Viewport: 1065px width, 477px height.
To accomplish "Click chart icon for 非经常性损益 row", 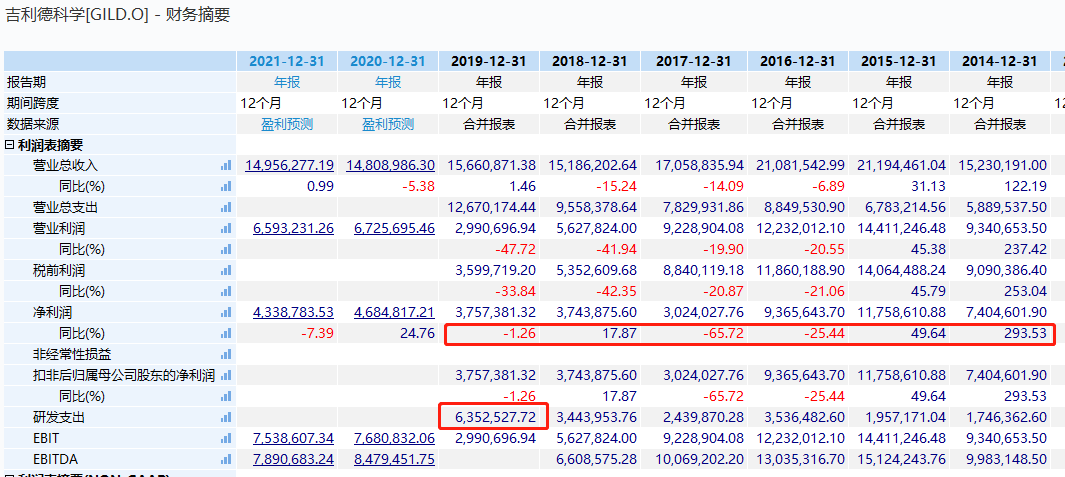I will coord(225,354).
